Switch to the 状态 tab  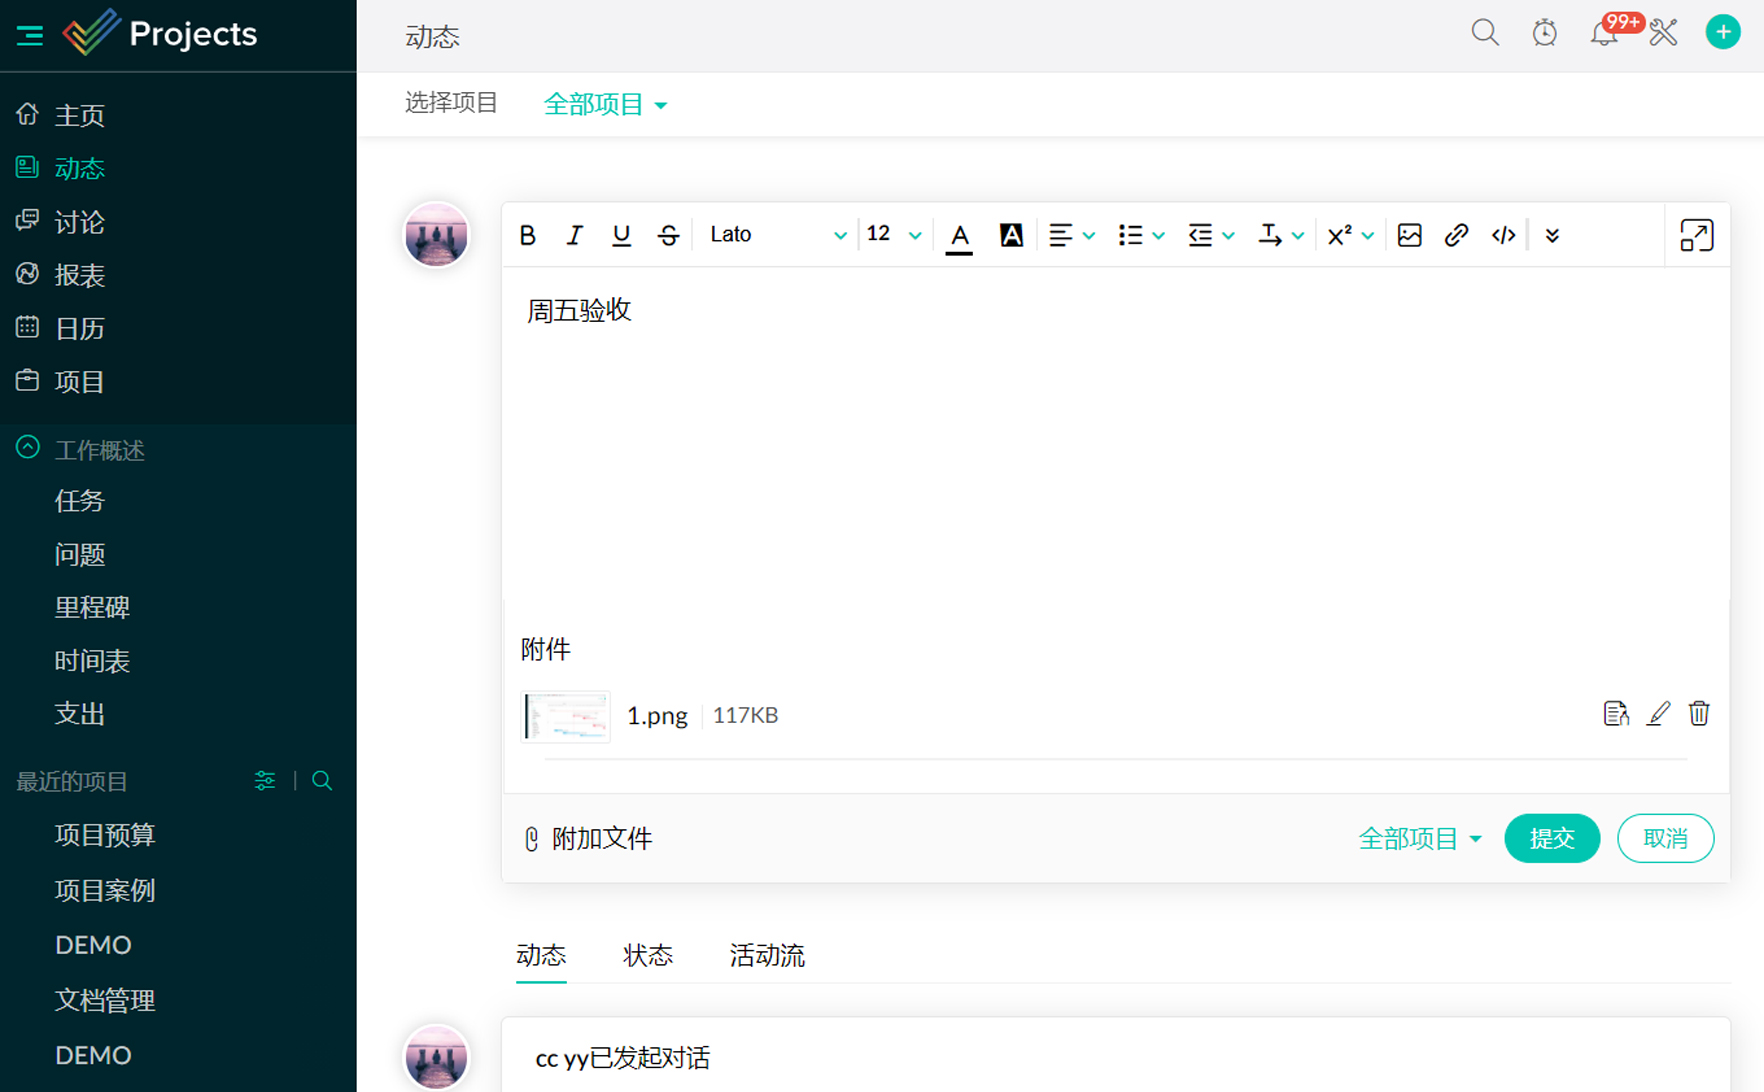[x=648, y=955]
